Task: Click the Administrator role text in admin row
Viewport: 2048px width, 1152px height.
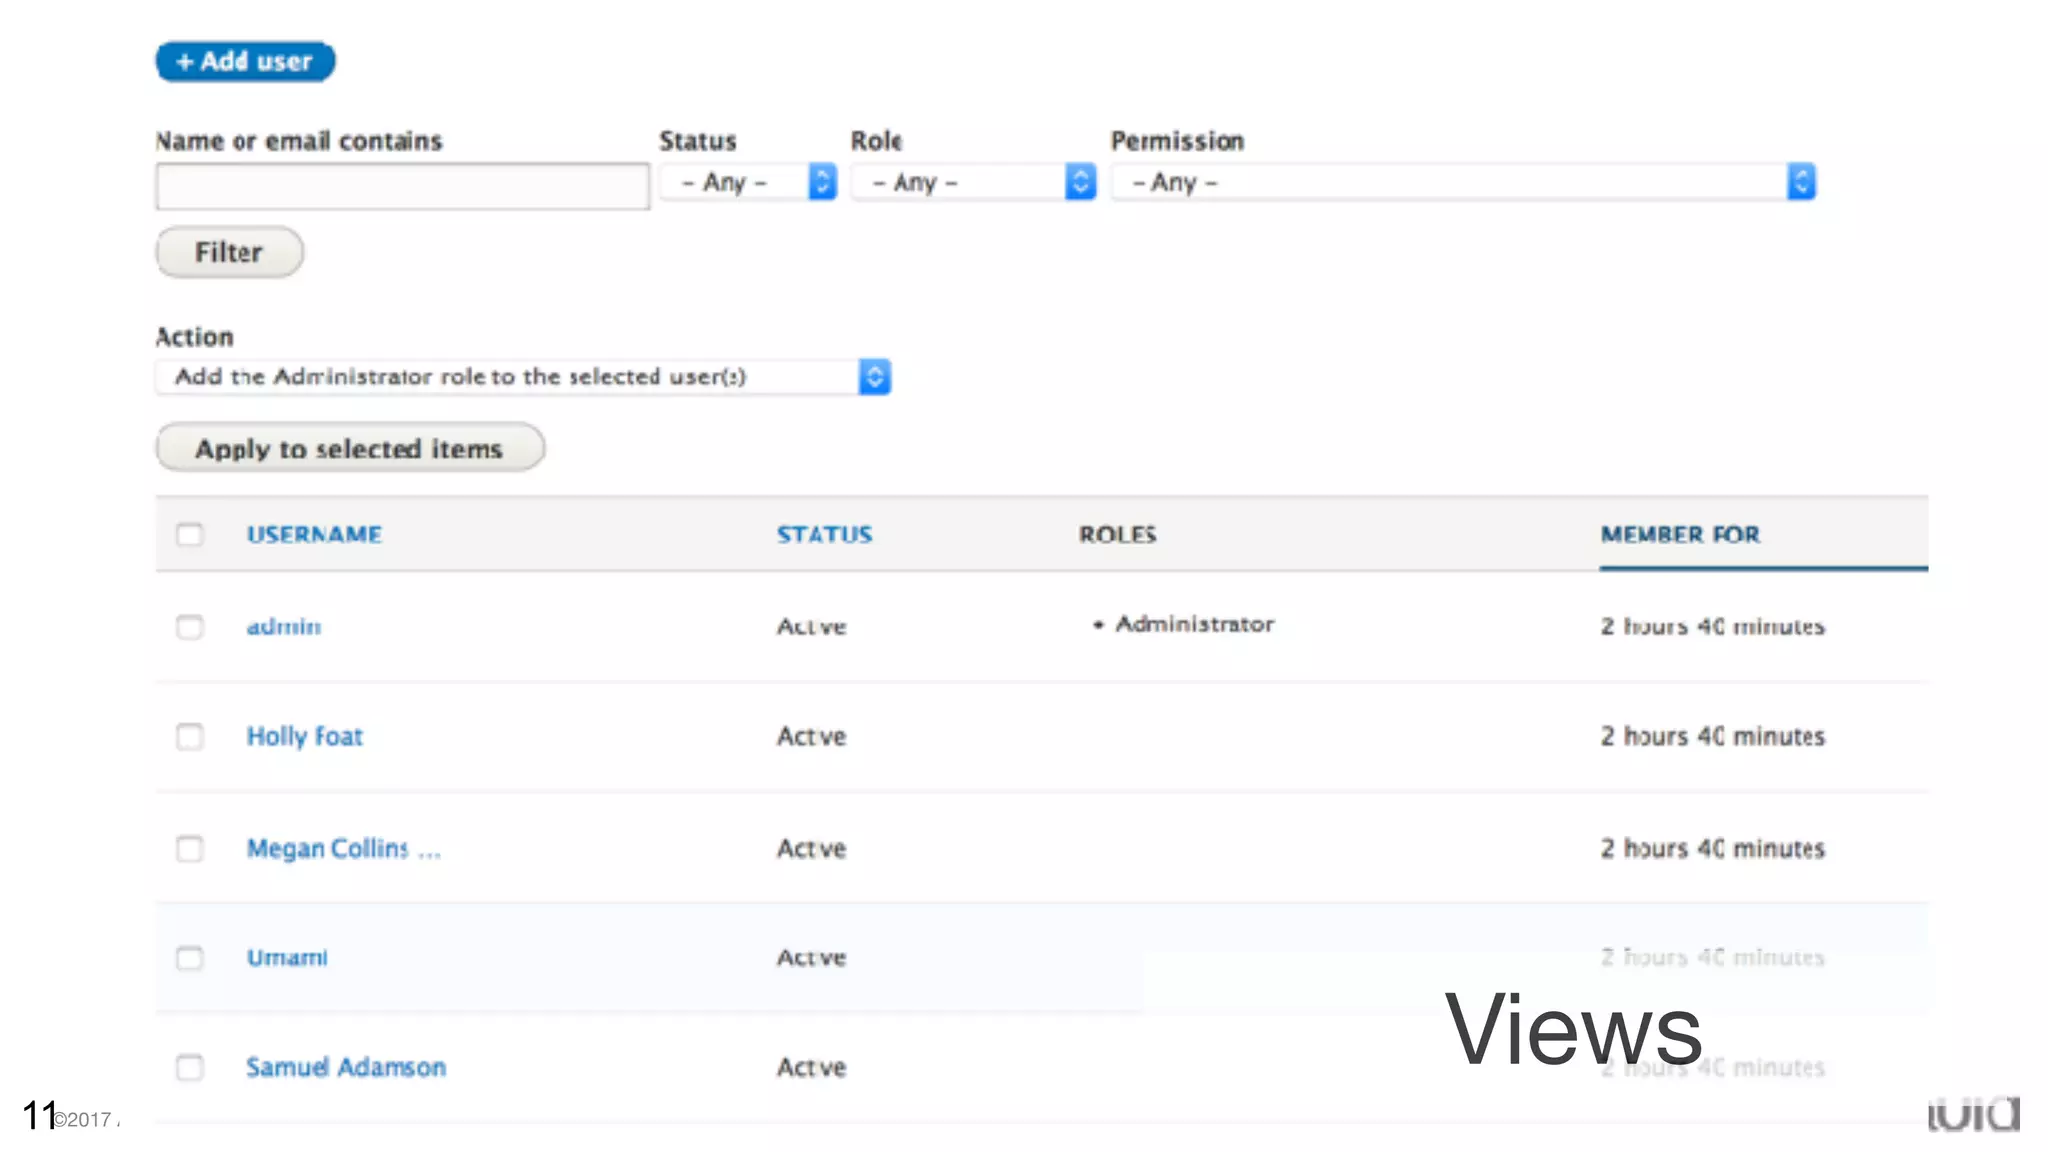Action: [1194, 624]
